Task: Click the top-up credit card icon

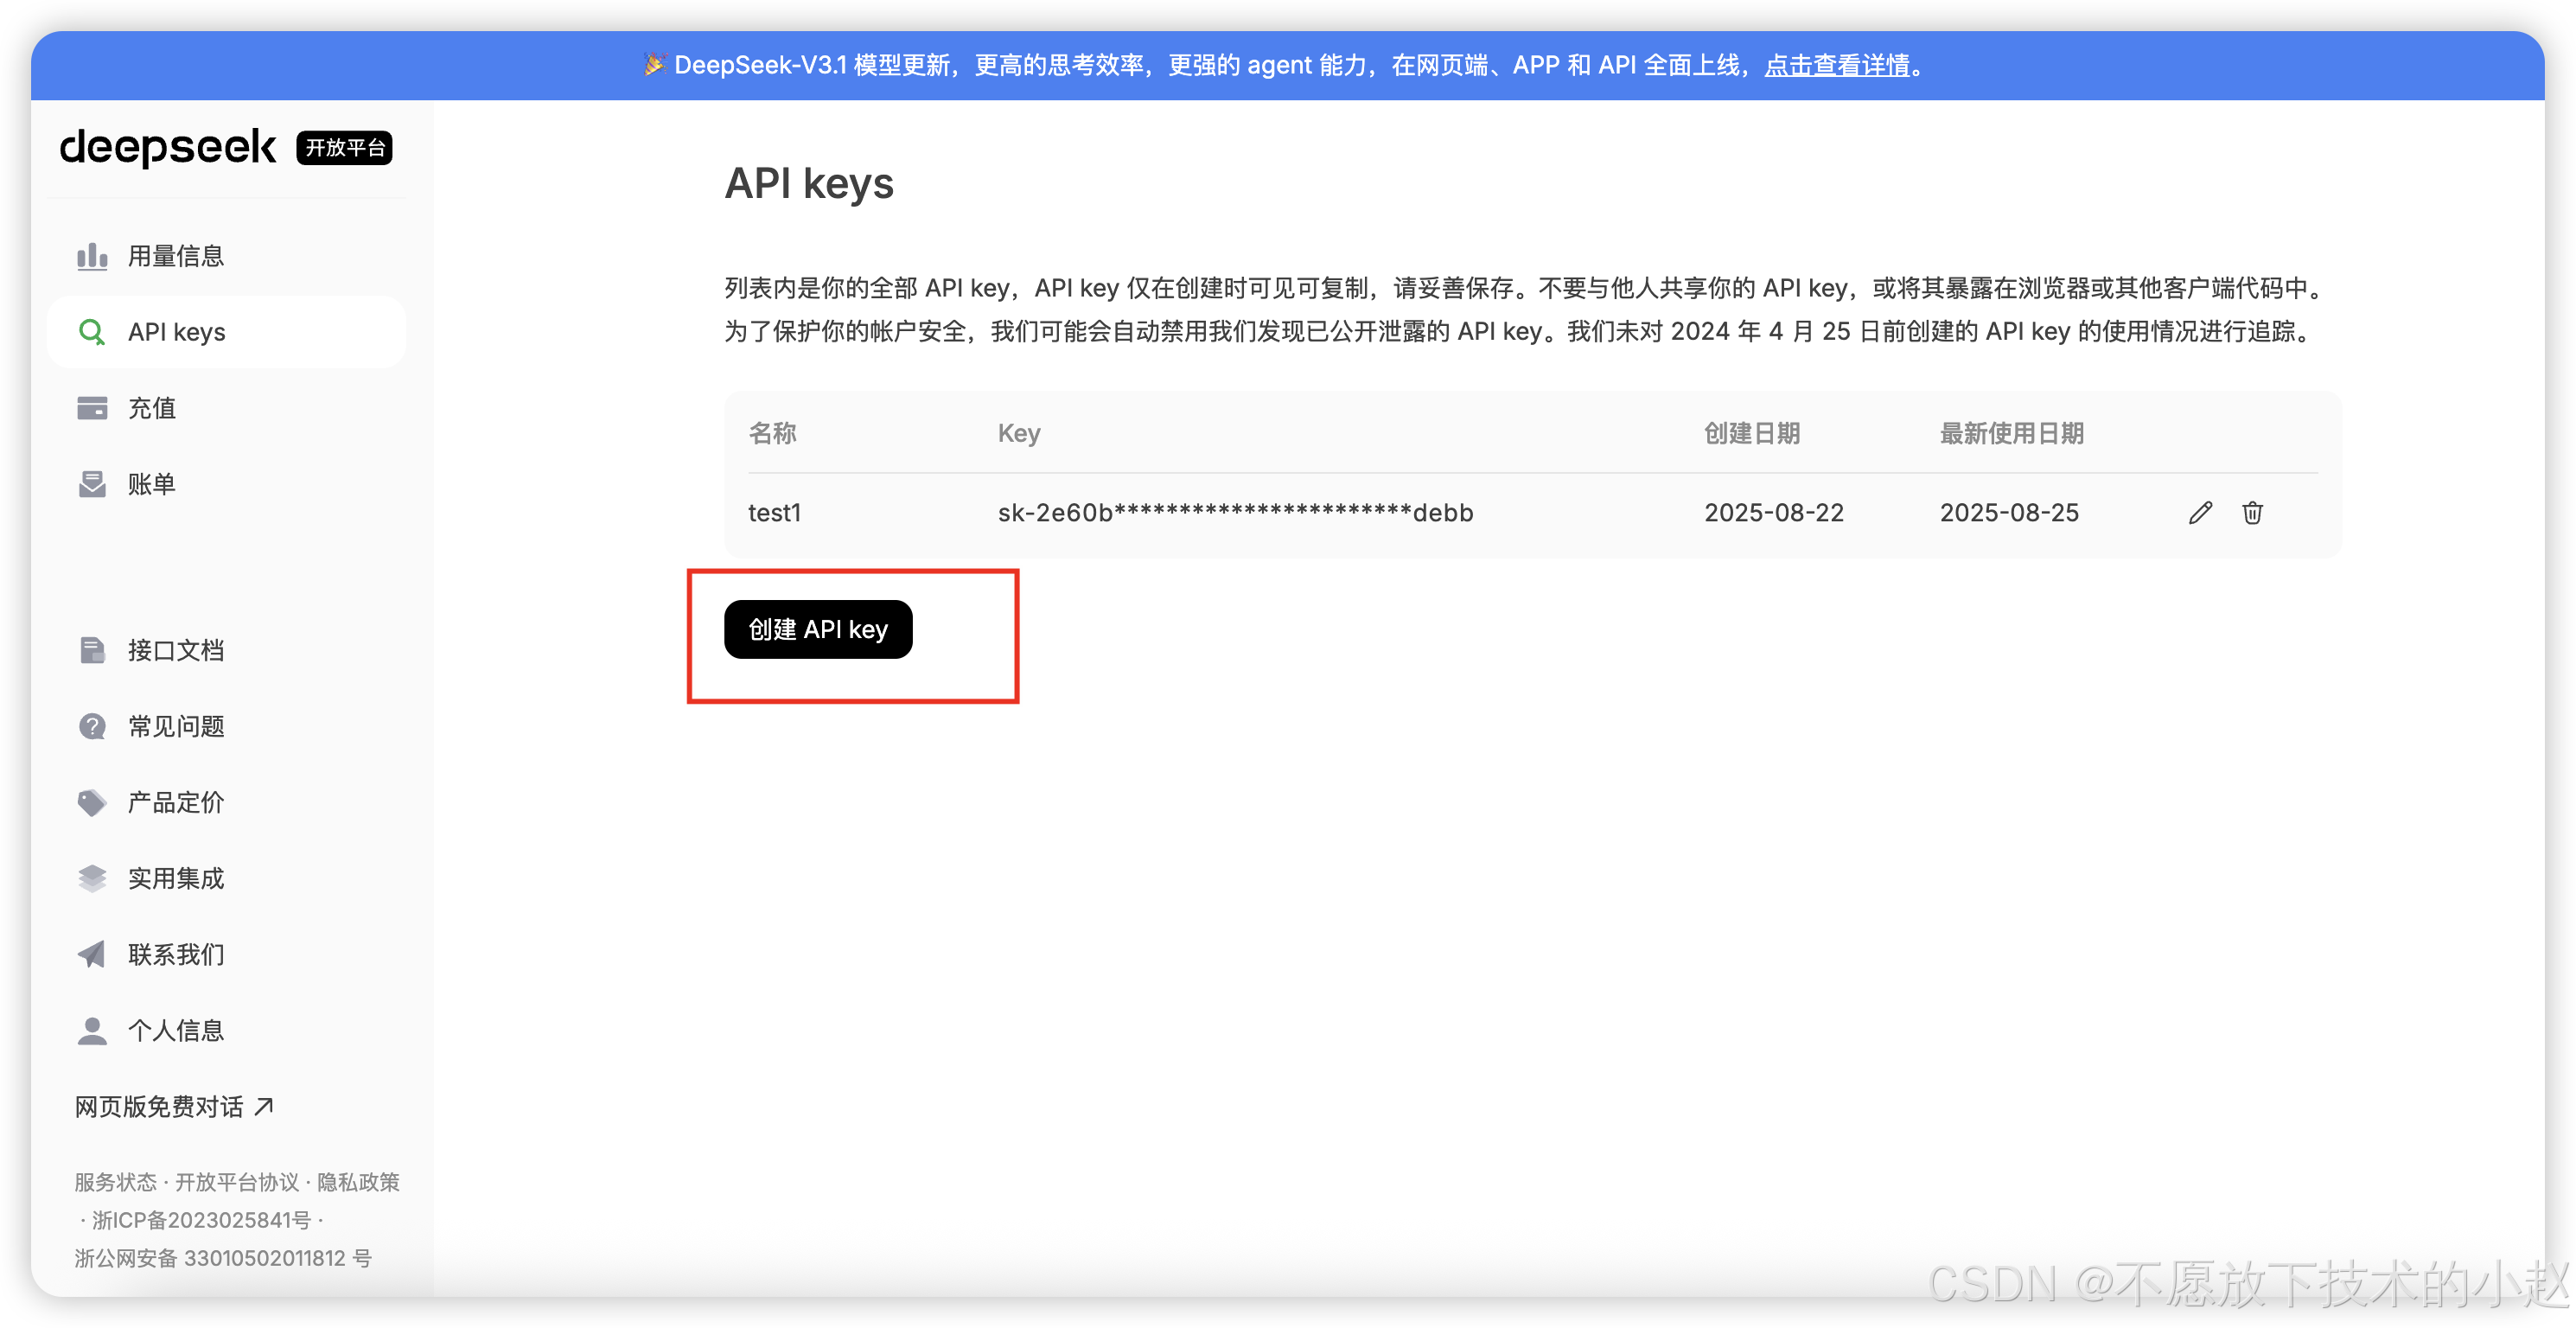Action: click(92, 408)
